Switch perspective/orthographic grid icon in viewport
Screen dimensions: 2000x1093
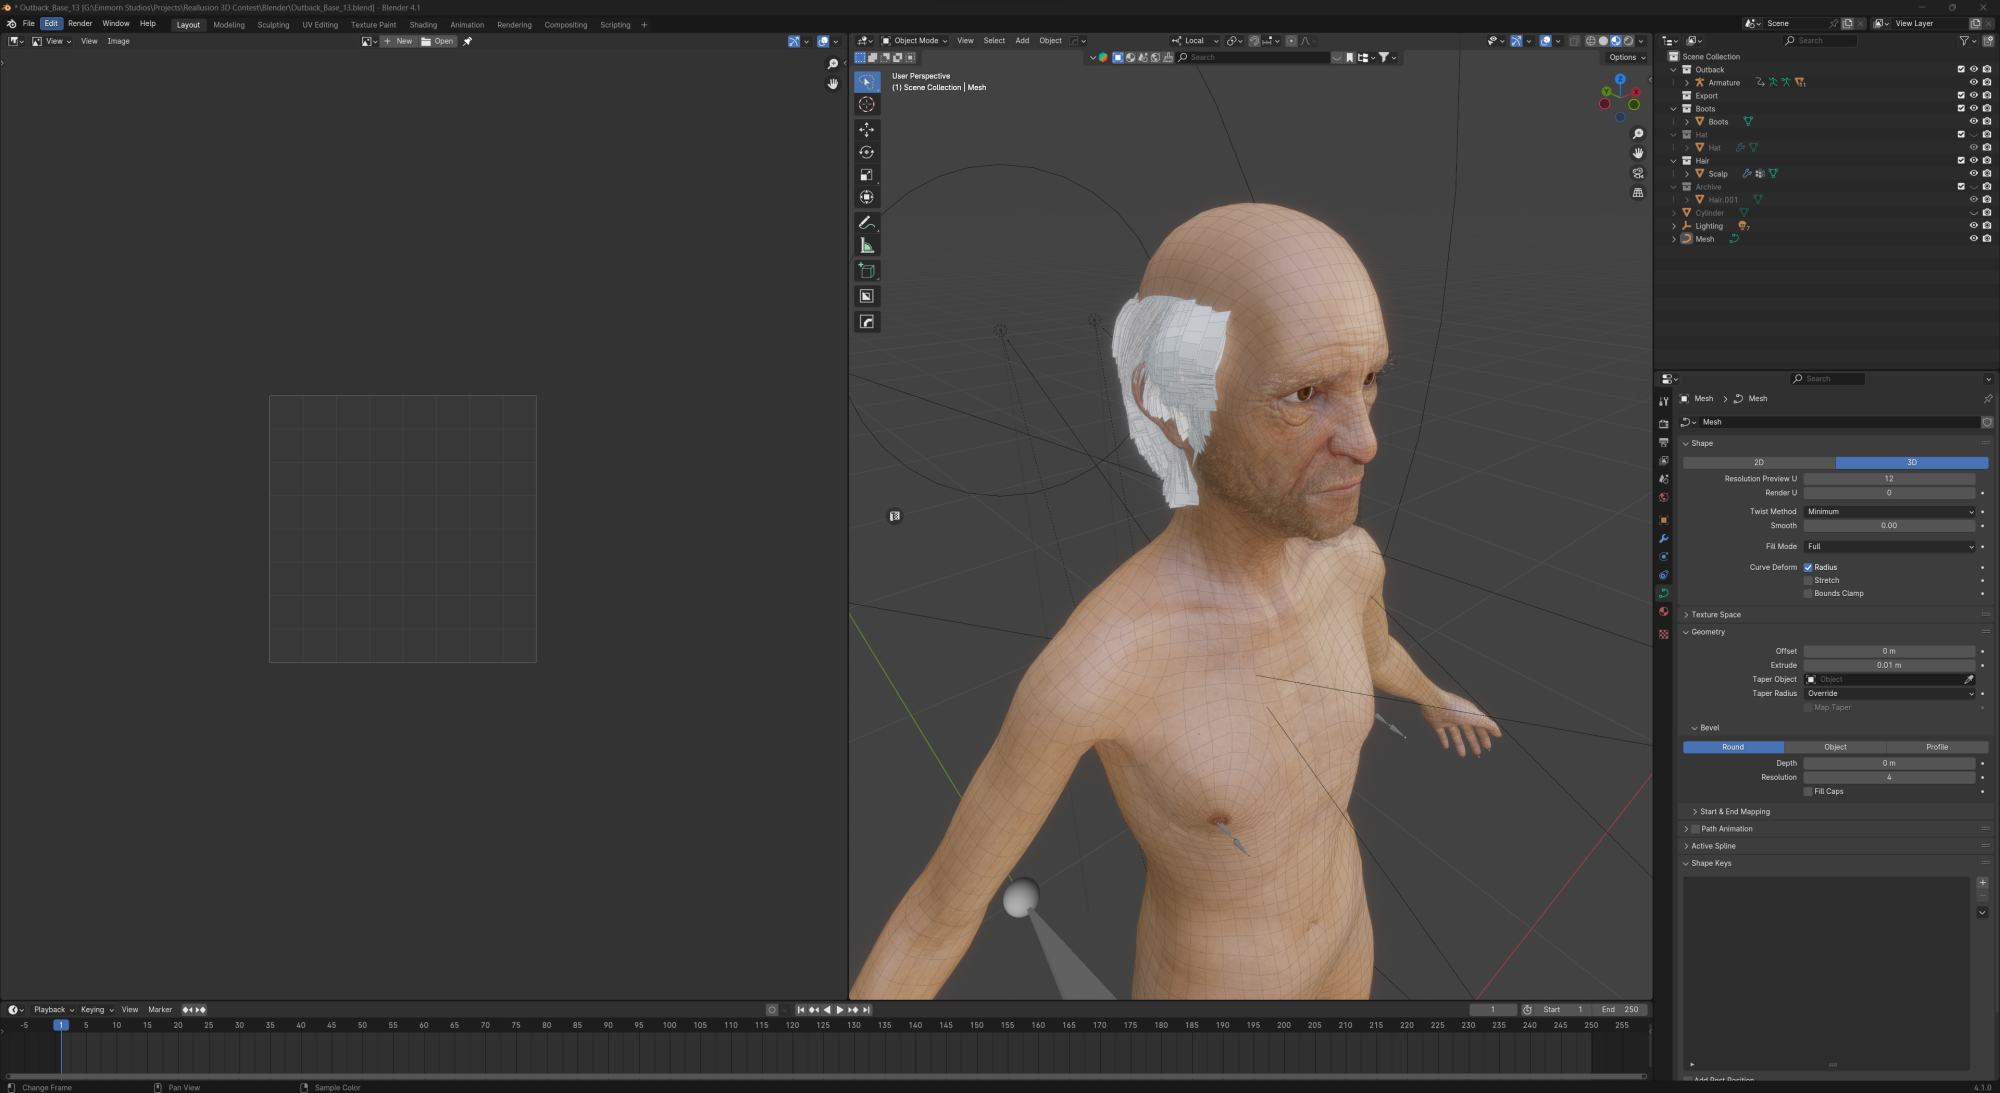tap(1638, 192)
